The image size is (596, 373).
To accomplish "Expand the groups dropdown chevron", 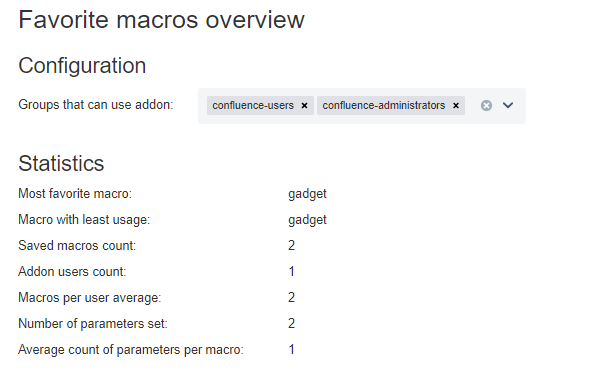I will click(508, 105).
